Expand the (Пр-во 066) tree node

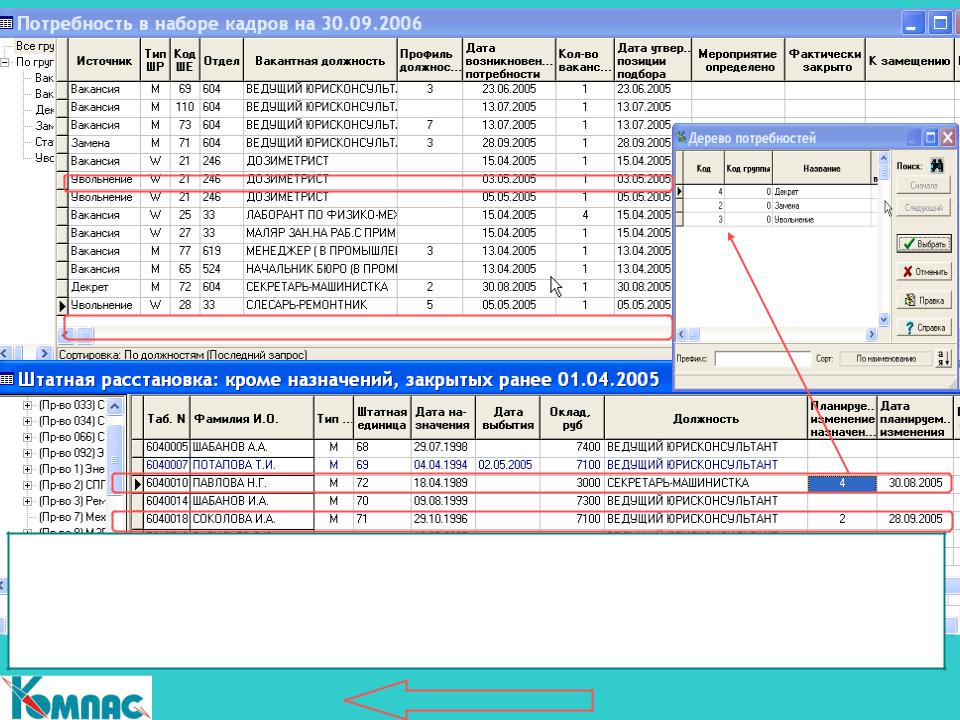coord(27,437)
